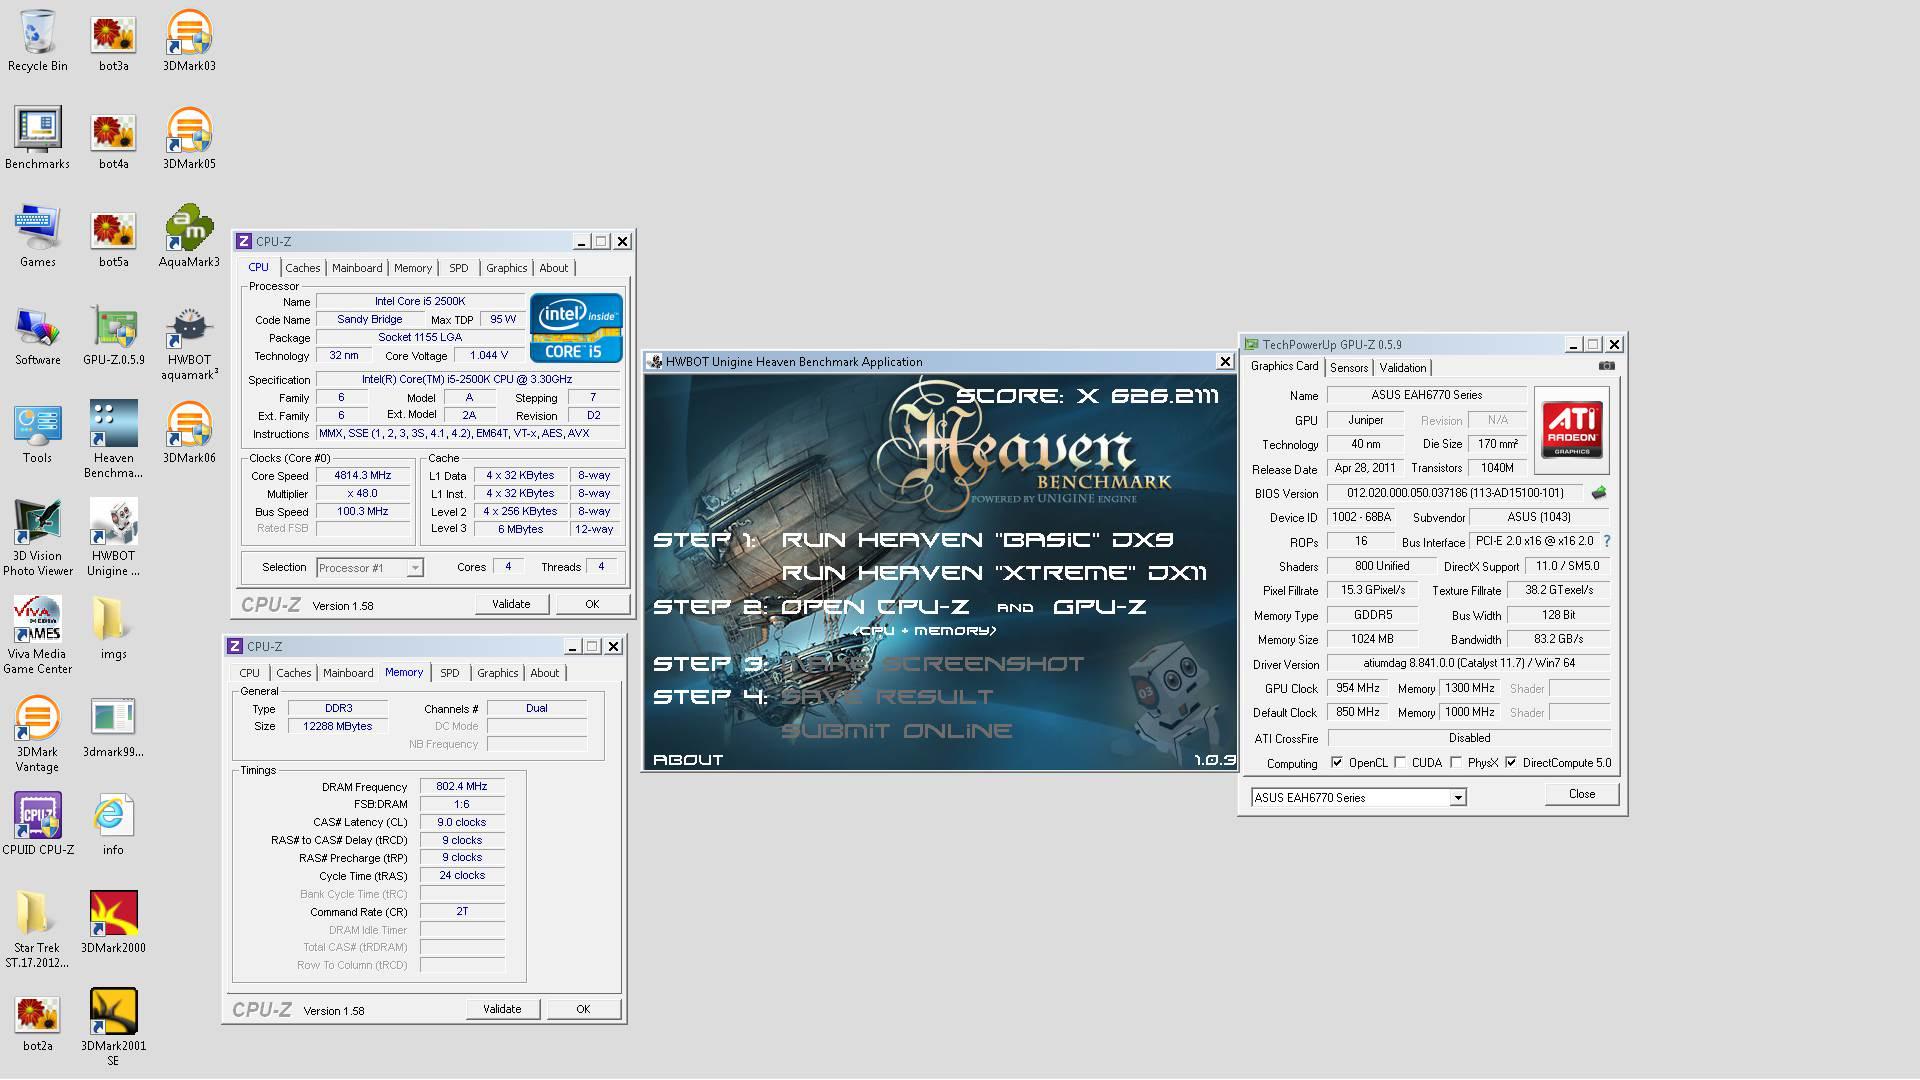The height and width of the screenshot is (1080, 1920).
Task: Click the GPU-Z screenshot camera icon
Action: tap(1606, 366)
